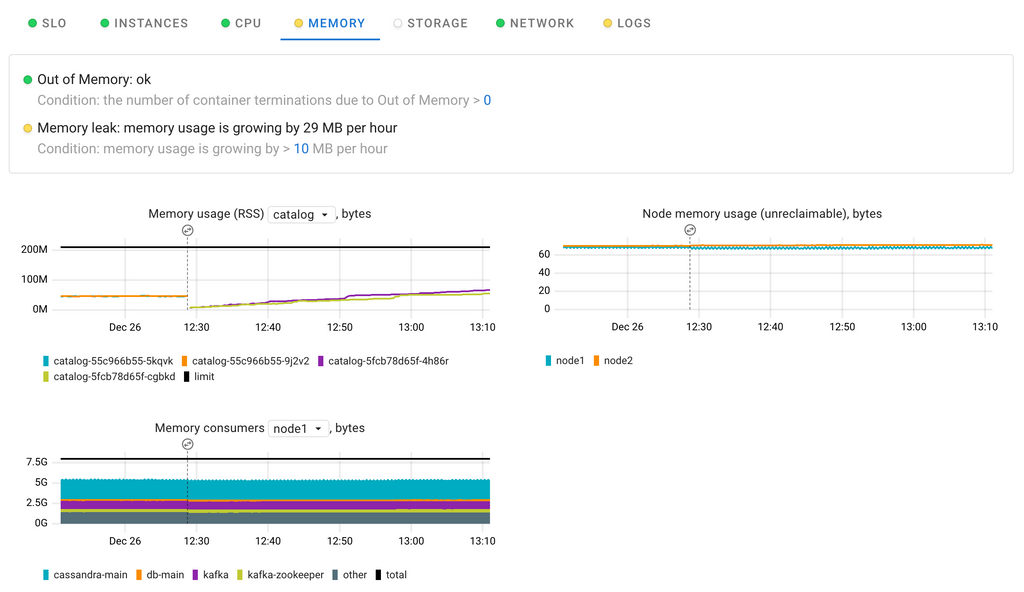
Task: Toggle node2 series in node memory legend
Action: [x=617, y=360]
